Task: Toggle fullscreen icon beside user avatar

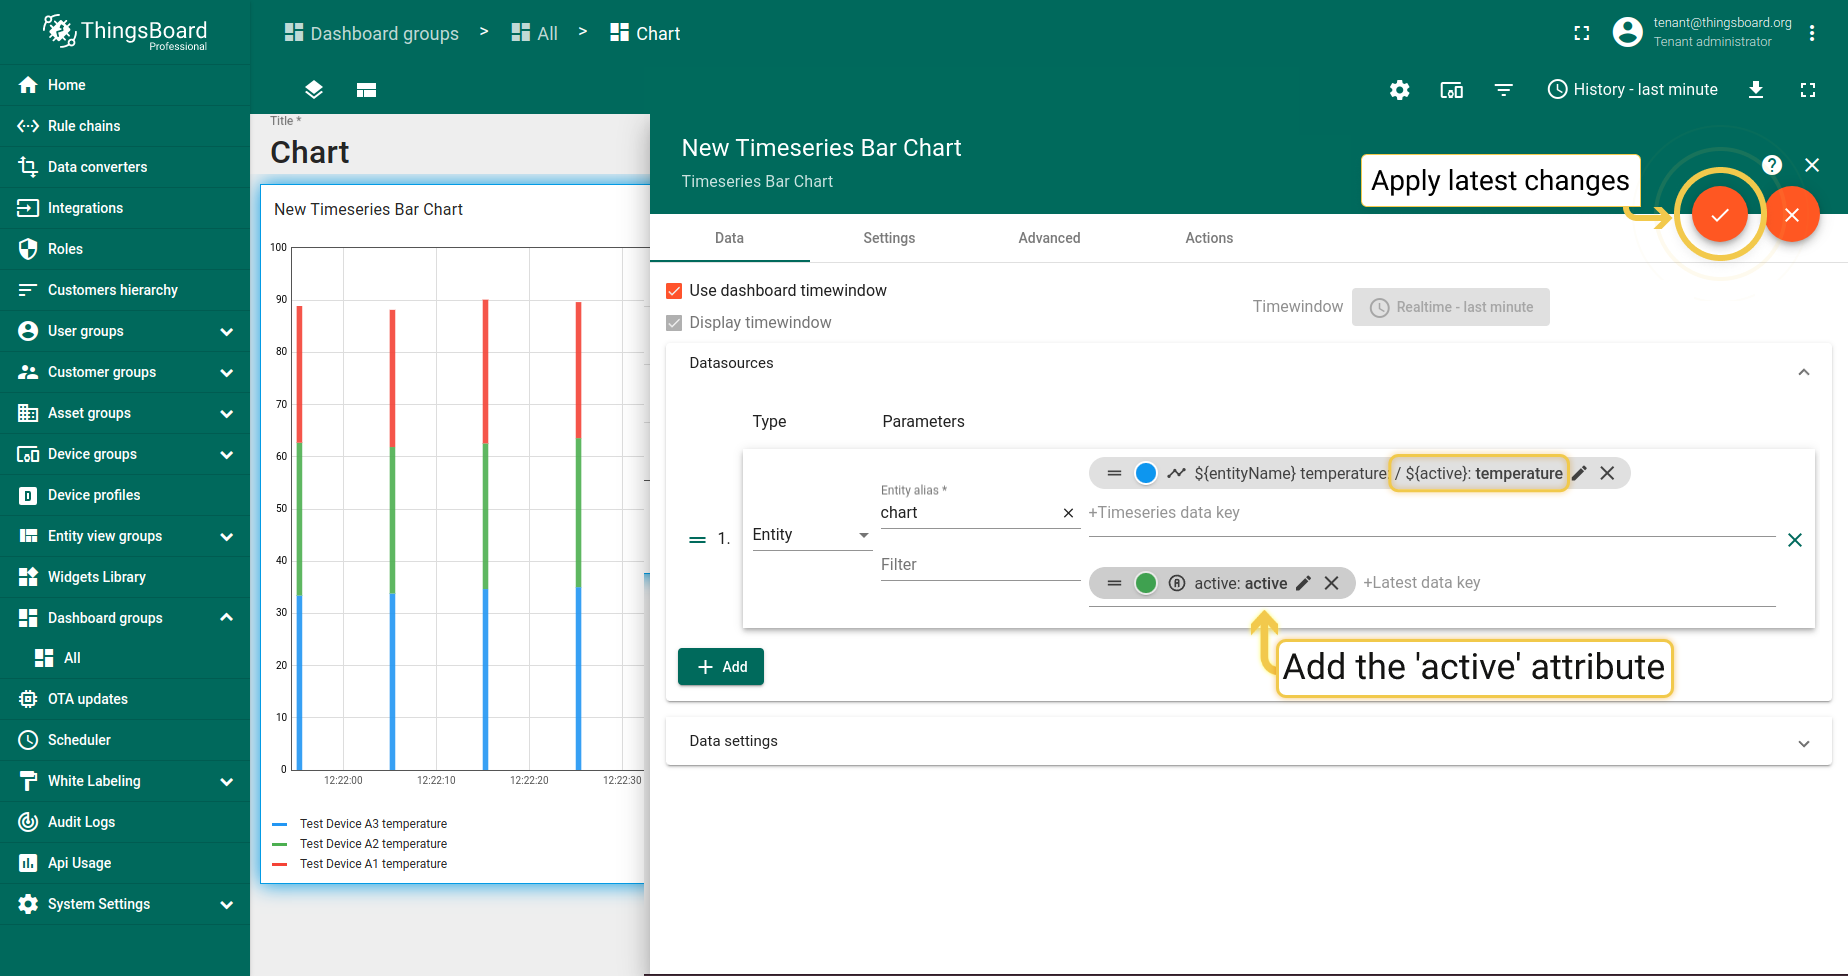Action: 1582,33
